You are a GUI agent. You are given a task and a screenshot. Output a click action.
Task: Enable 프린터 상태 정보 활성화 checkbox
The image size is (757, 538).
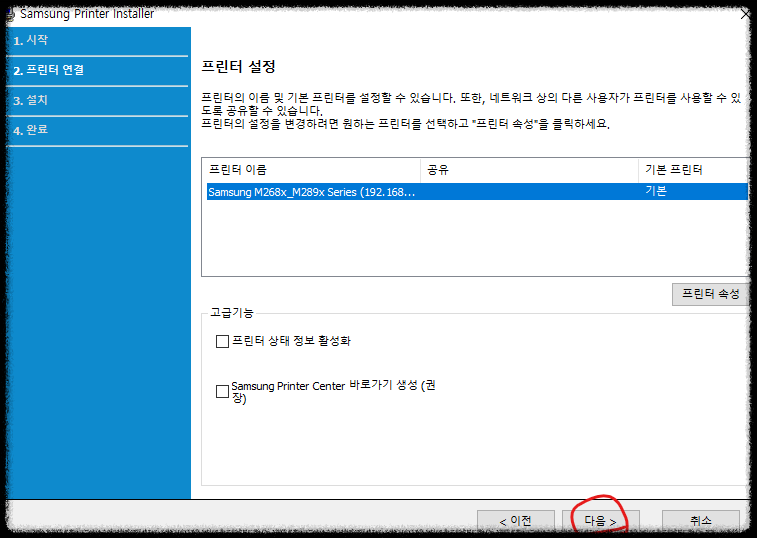[x=222, y=341]
